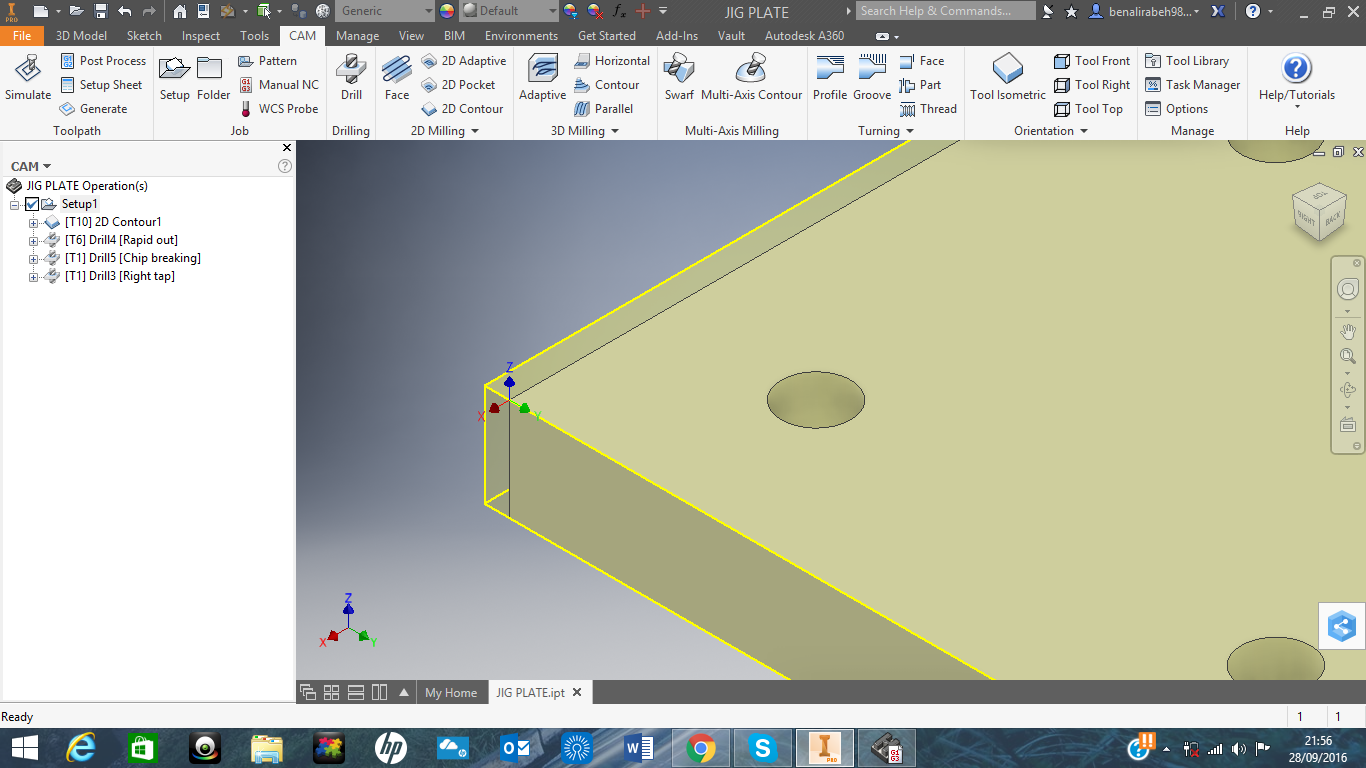
Task: Open the Generic material dropdown
Action: point(428,11)
